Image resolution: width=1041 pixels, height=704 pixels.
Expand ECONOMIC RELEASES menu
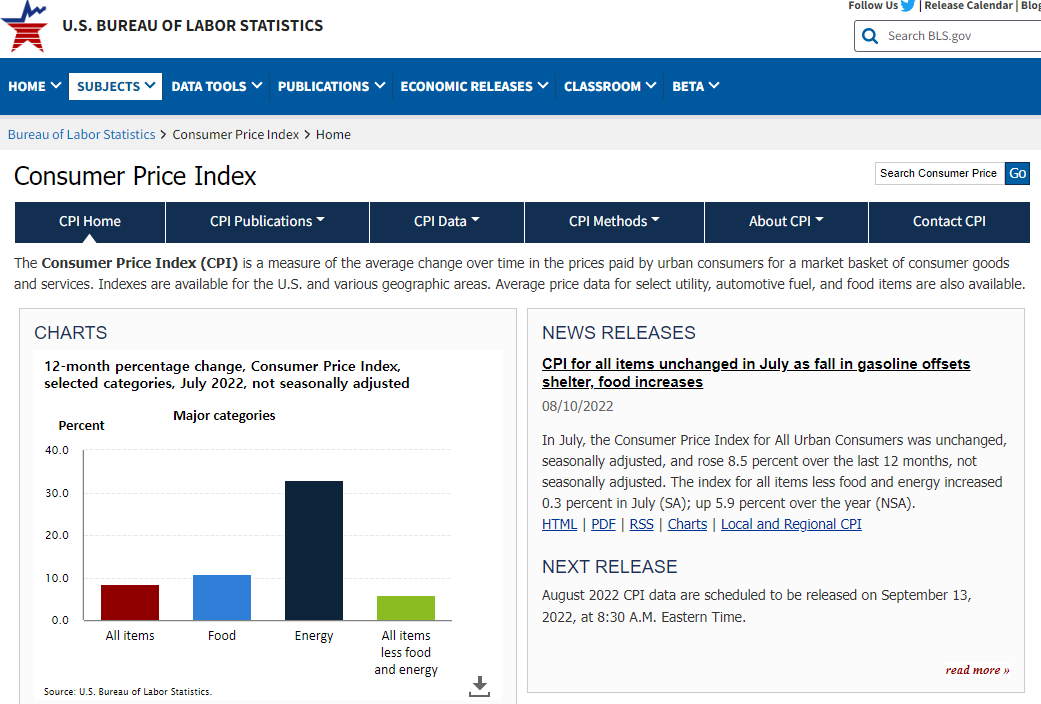[x=474, y=86]
